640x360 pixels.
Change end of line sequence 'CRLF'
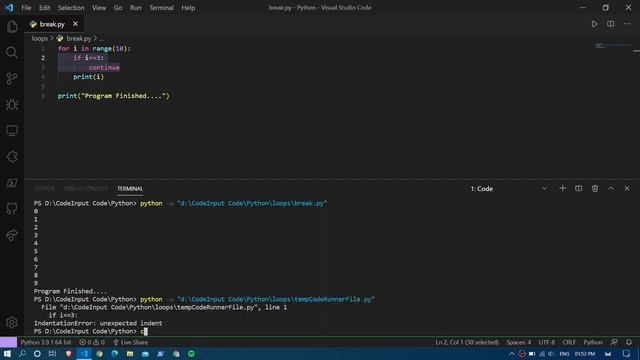tap(569, 342)
